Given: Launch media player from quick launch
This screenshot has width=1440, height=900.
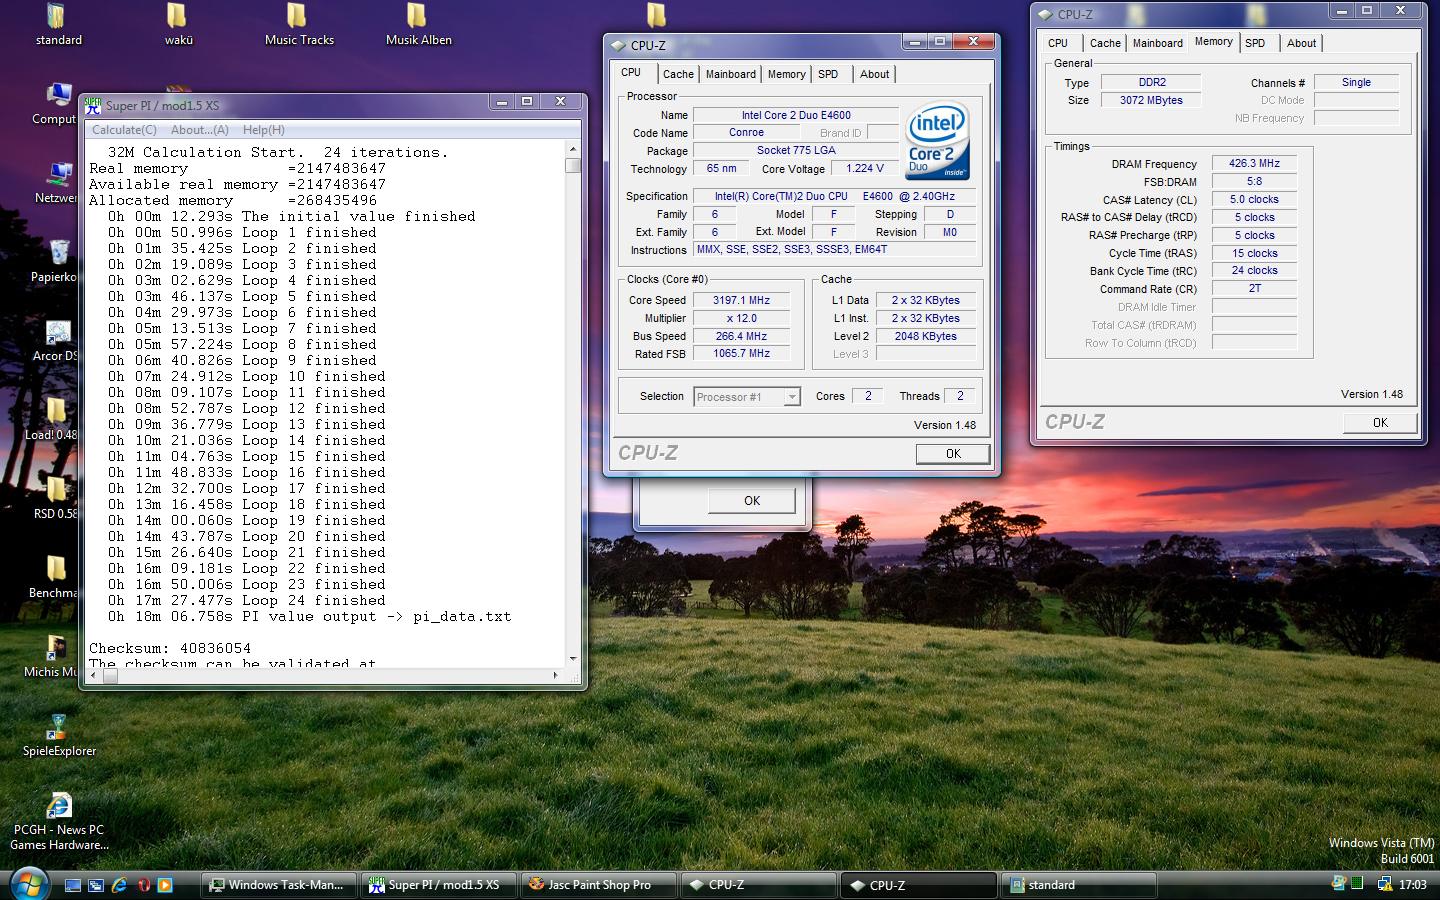Looking at the screenshot, I should point(165,885).
